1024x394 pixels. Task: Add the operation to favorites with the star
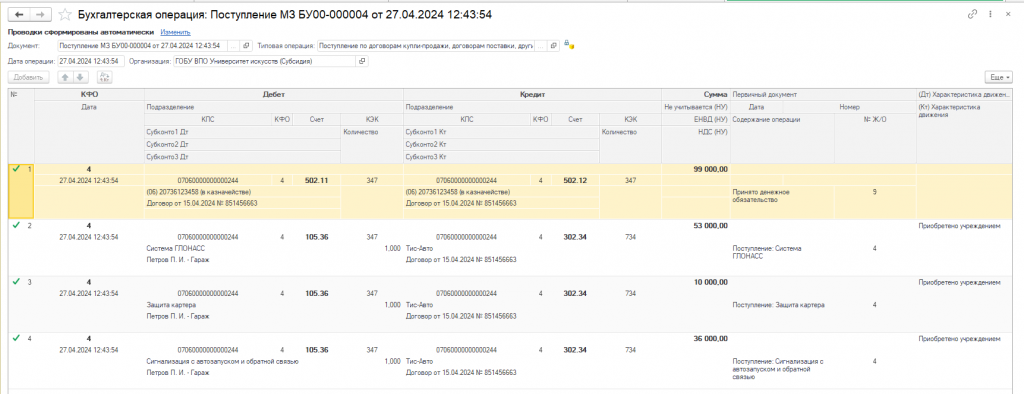click(x=64, y=14)
